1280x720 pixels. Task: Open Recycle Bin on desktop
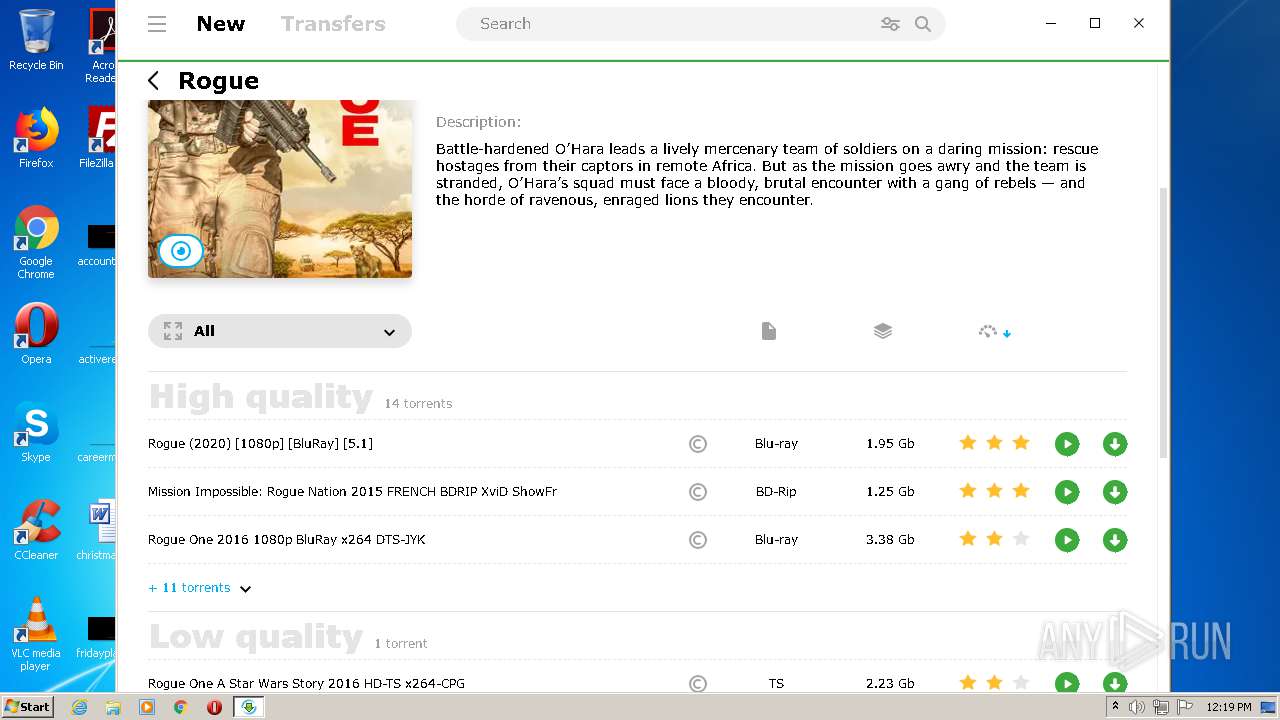click(x=36, y=40)
